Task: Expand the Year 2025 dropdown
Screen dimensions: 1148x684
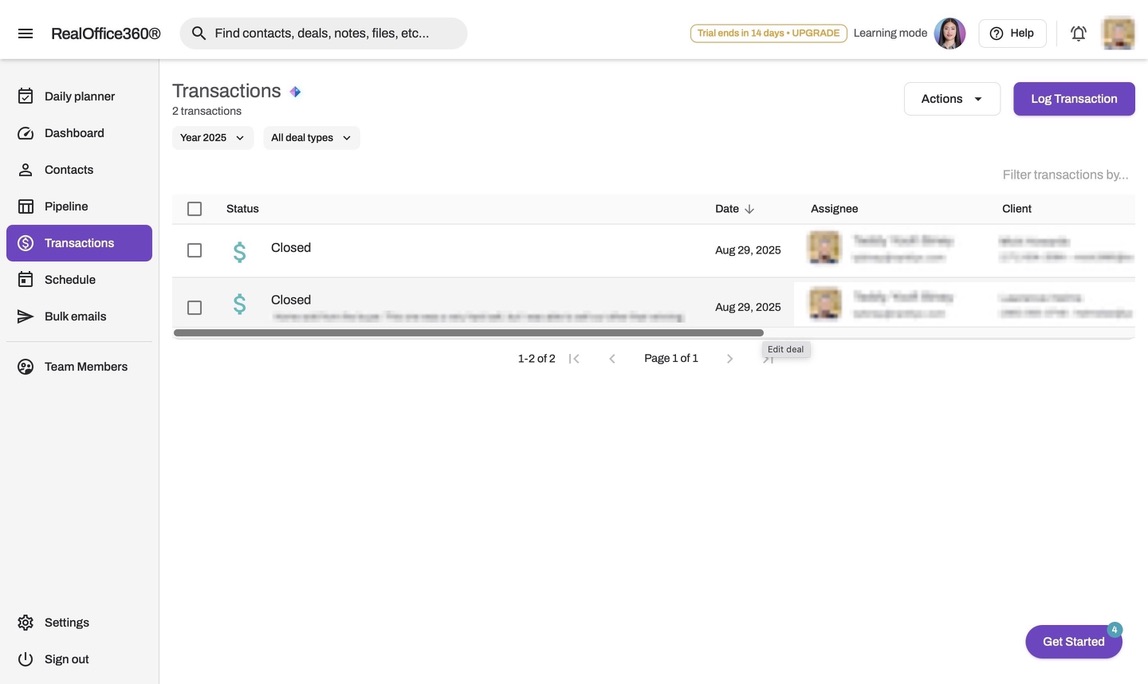Action: pos(212,138)
